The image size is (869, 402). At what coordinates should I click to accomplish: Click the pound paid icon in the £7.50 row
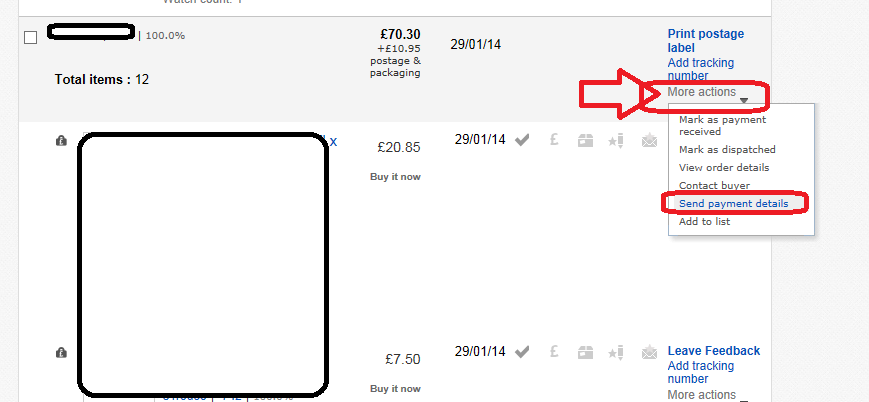click(x=553, y=352)
